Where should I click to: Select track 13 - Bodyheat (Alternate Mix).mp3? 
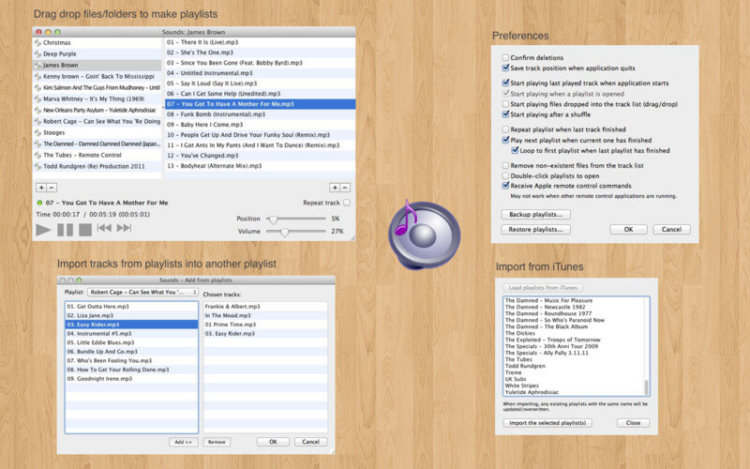click(260, 166)
